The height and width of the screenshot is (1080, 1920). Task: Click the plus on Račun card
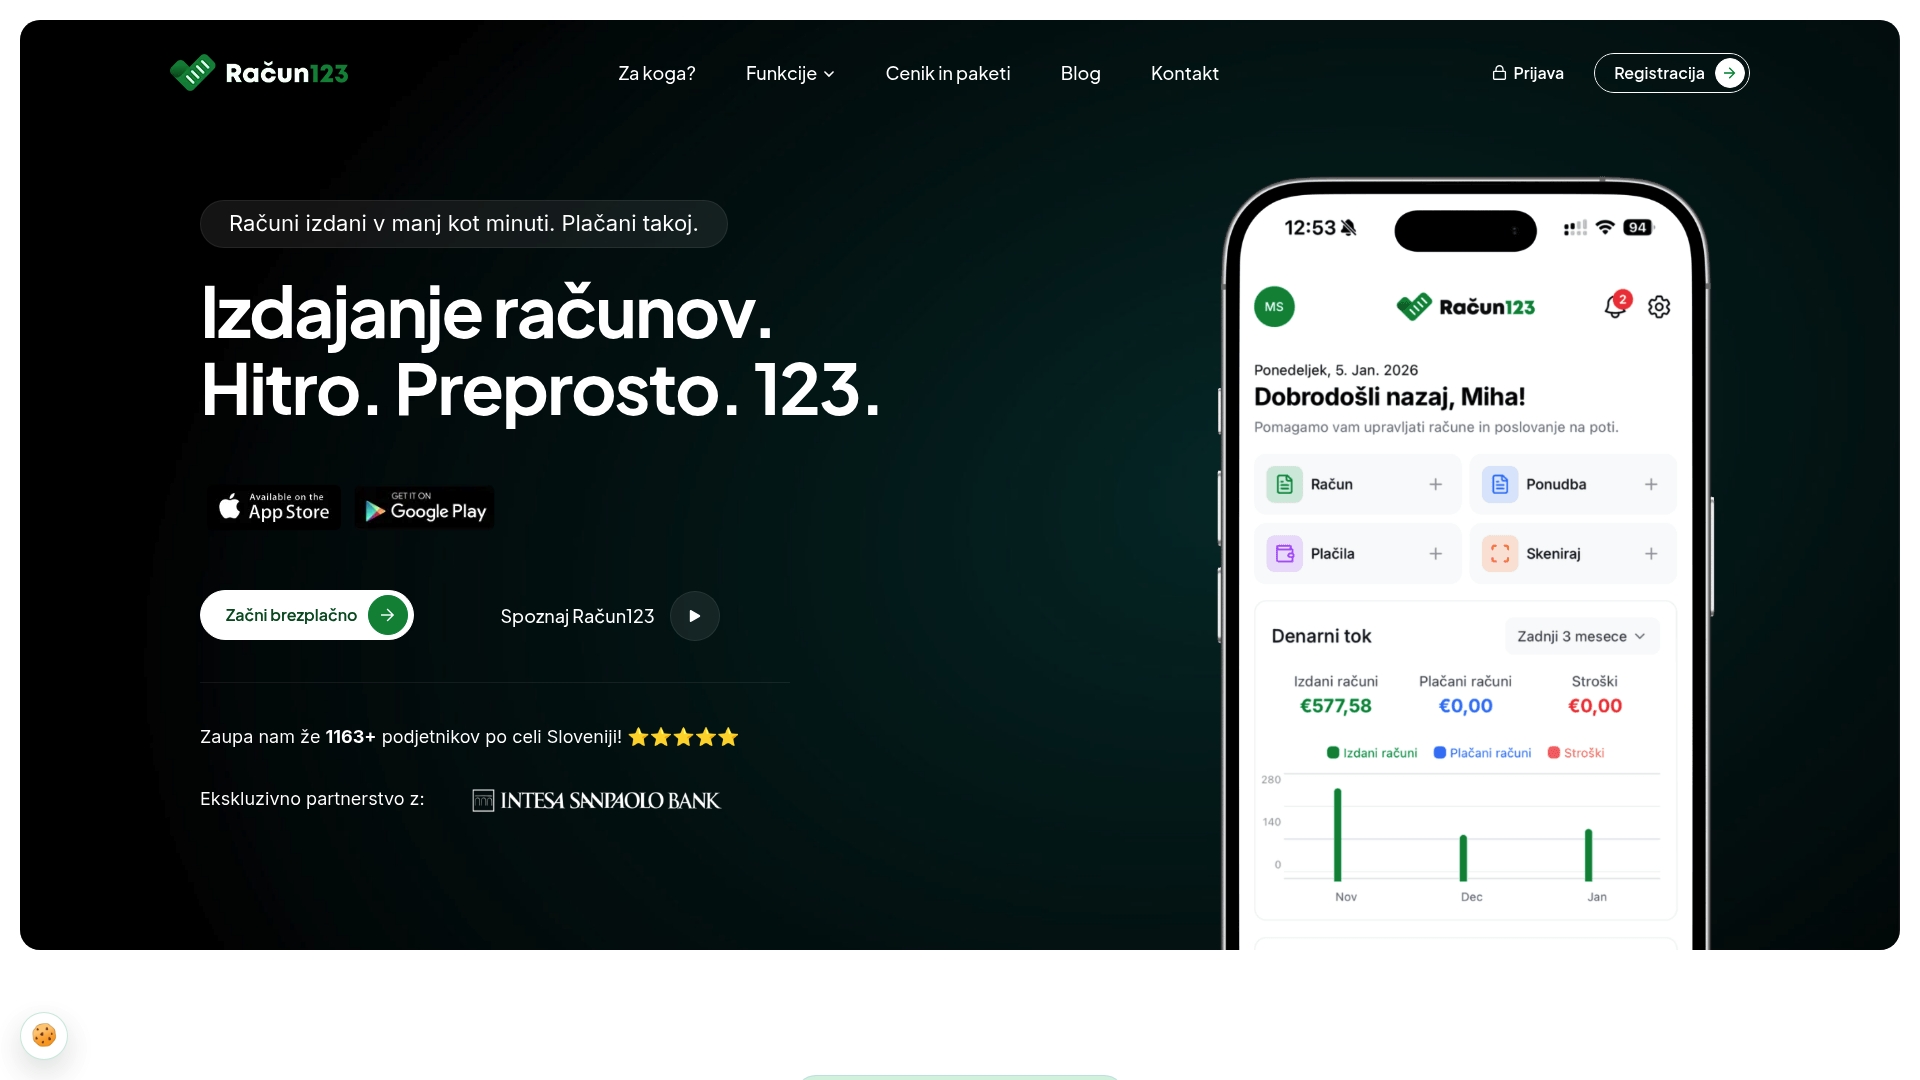point(1435,484)
